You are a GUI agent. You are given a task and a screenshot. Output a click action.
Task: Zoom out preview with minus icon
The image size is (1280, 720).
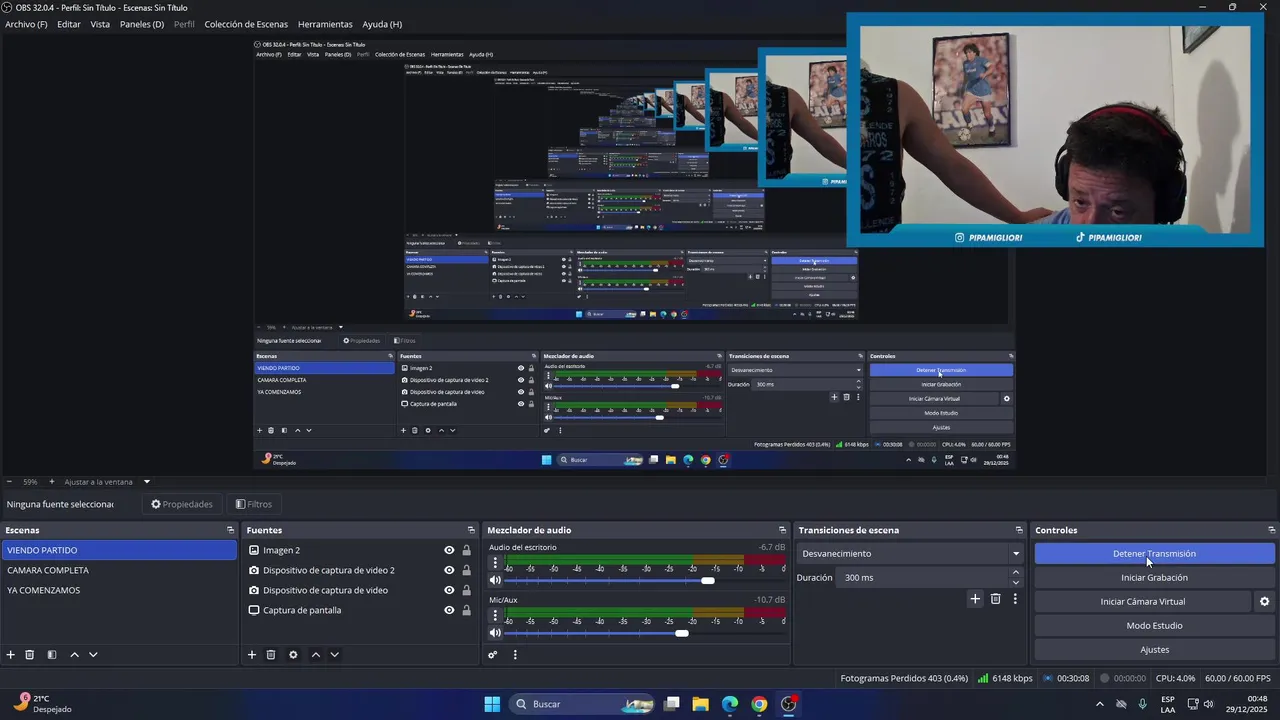tap(9, 482)
